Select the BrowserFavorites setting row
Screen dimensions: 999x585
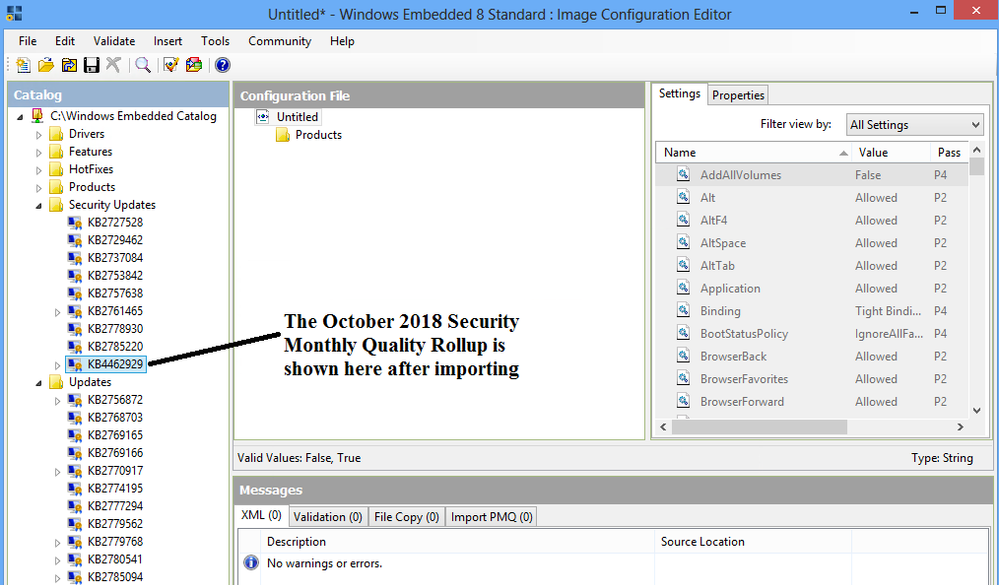[812, 379]
